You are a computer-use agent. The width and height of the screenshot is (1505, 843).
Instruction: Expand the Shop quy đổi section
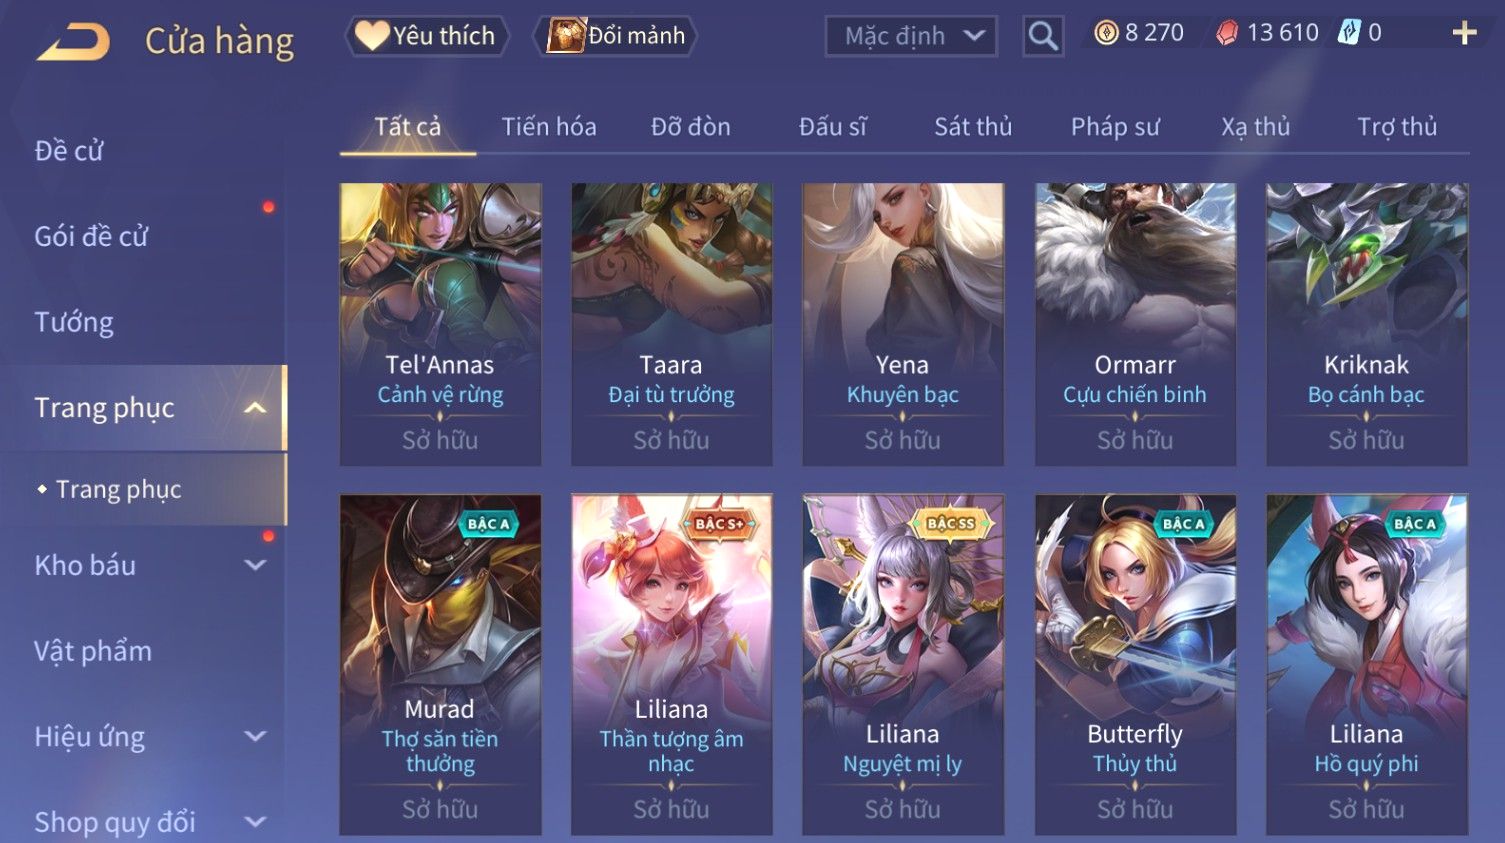[x=256, y=822]
